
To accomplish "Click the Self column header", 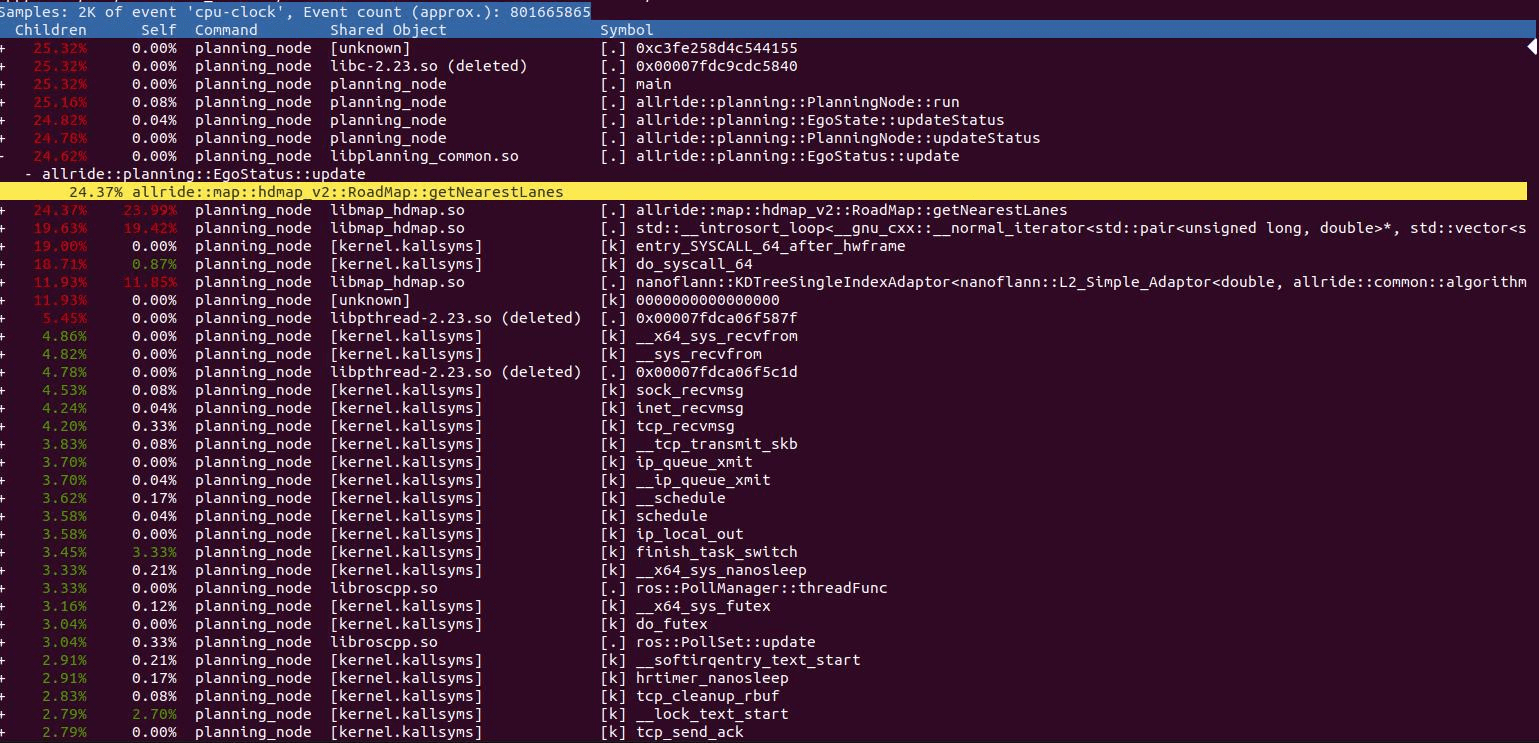I will pos(160,30).
